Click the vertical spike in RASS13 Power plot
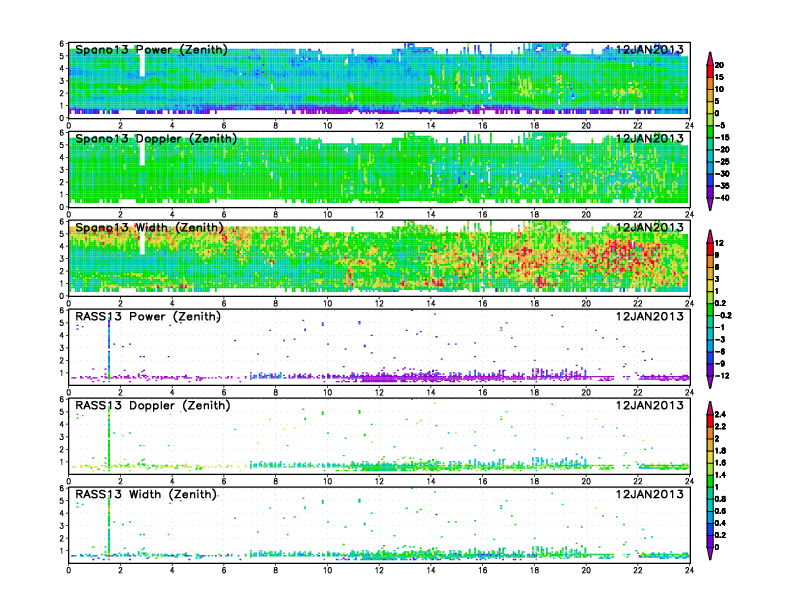This screenshot has height=612, width=792. tap(109, 348)
